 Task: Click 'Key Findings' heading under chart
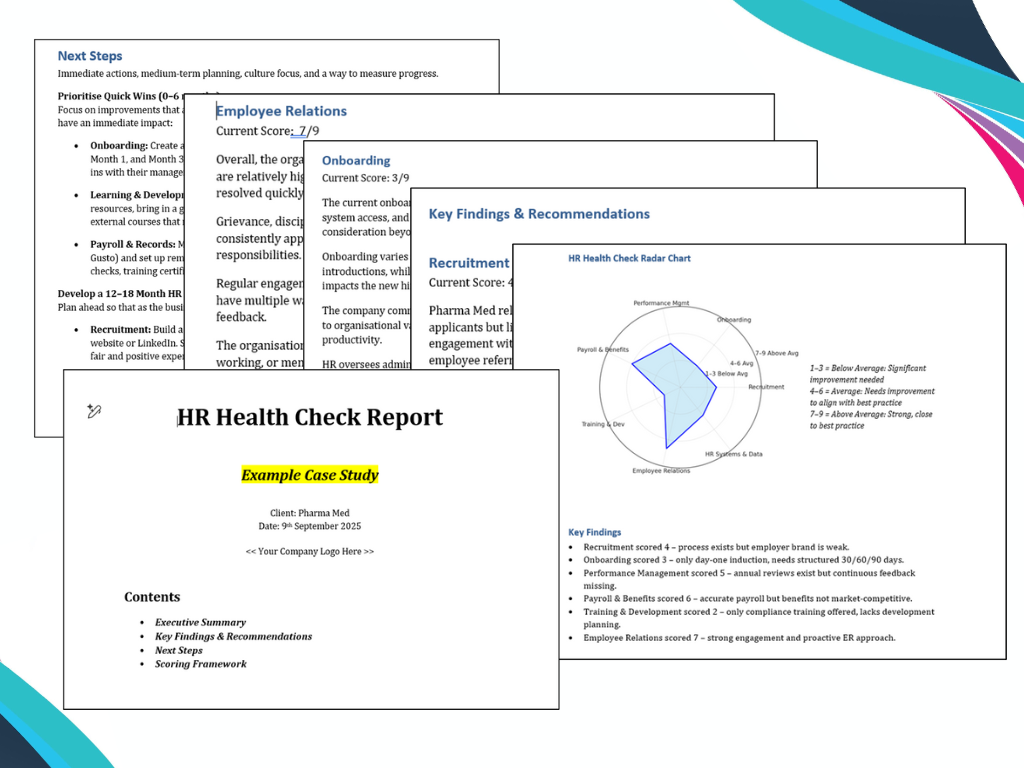(x=594, y=532)
